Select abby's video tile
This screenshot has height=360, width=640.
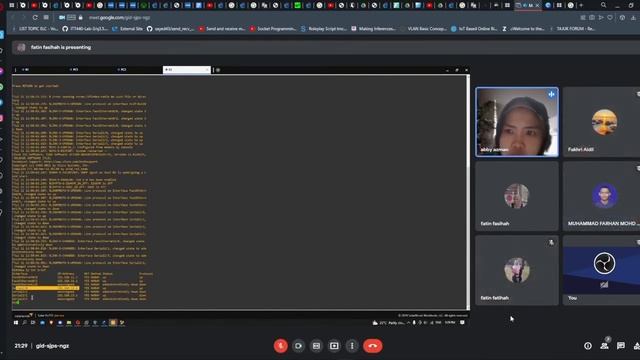click(x=517, y=122)
